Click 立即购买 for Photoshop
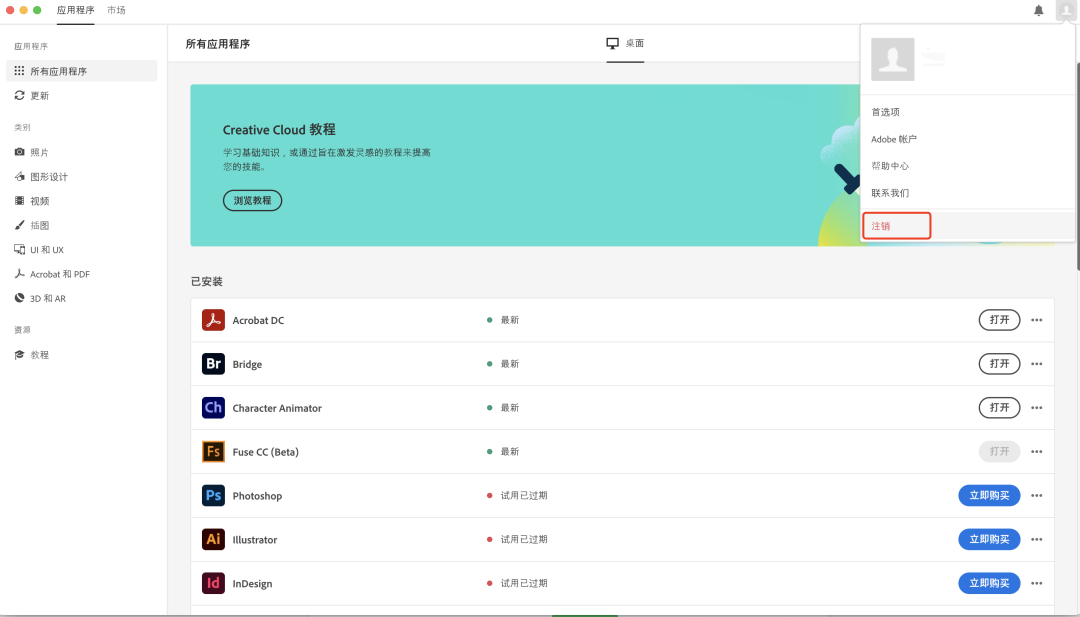This screenshot has width=1080, height=617. coord(989,496)
